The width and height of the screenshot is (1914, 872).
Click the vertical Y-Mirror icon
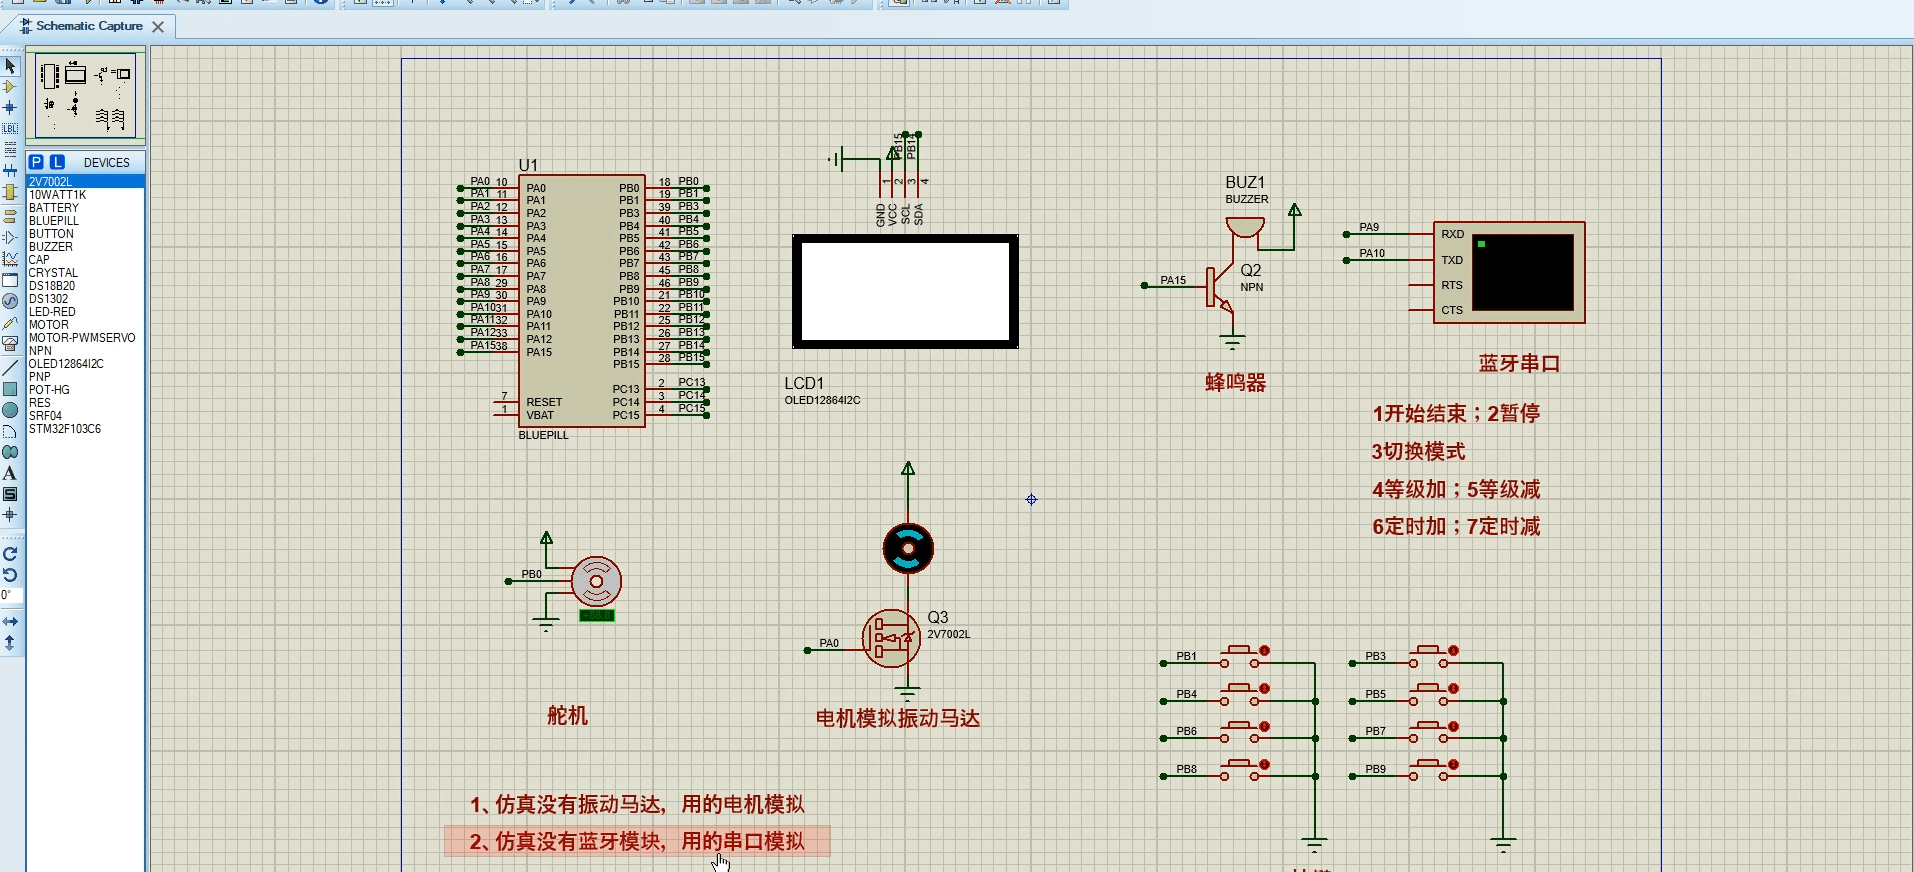point(10,643)
